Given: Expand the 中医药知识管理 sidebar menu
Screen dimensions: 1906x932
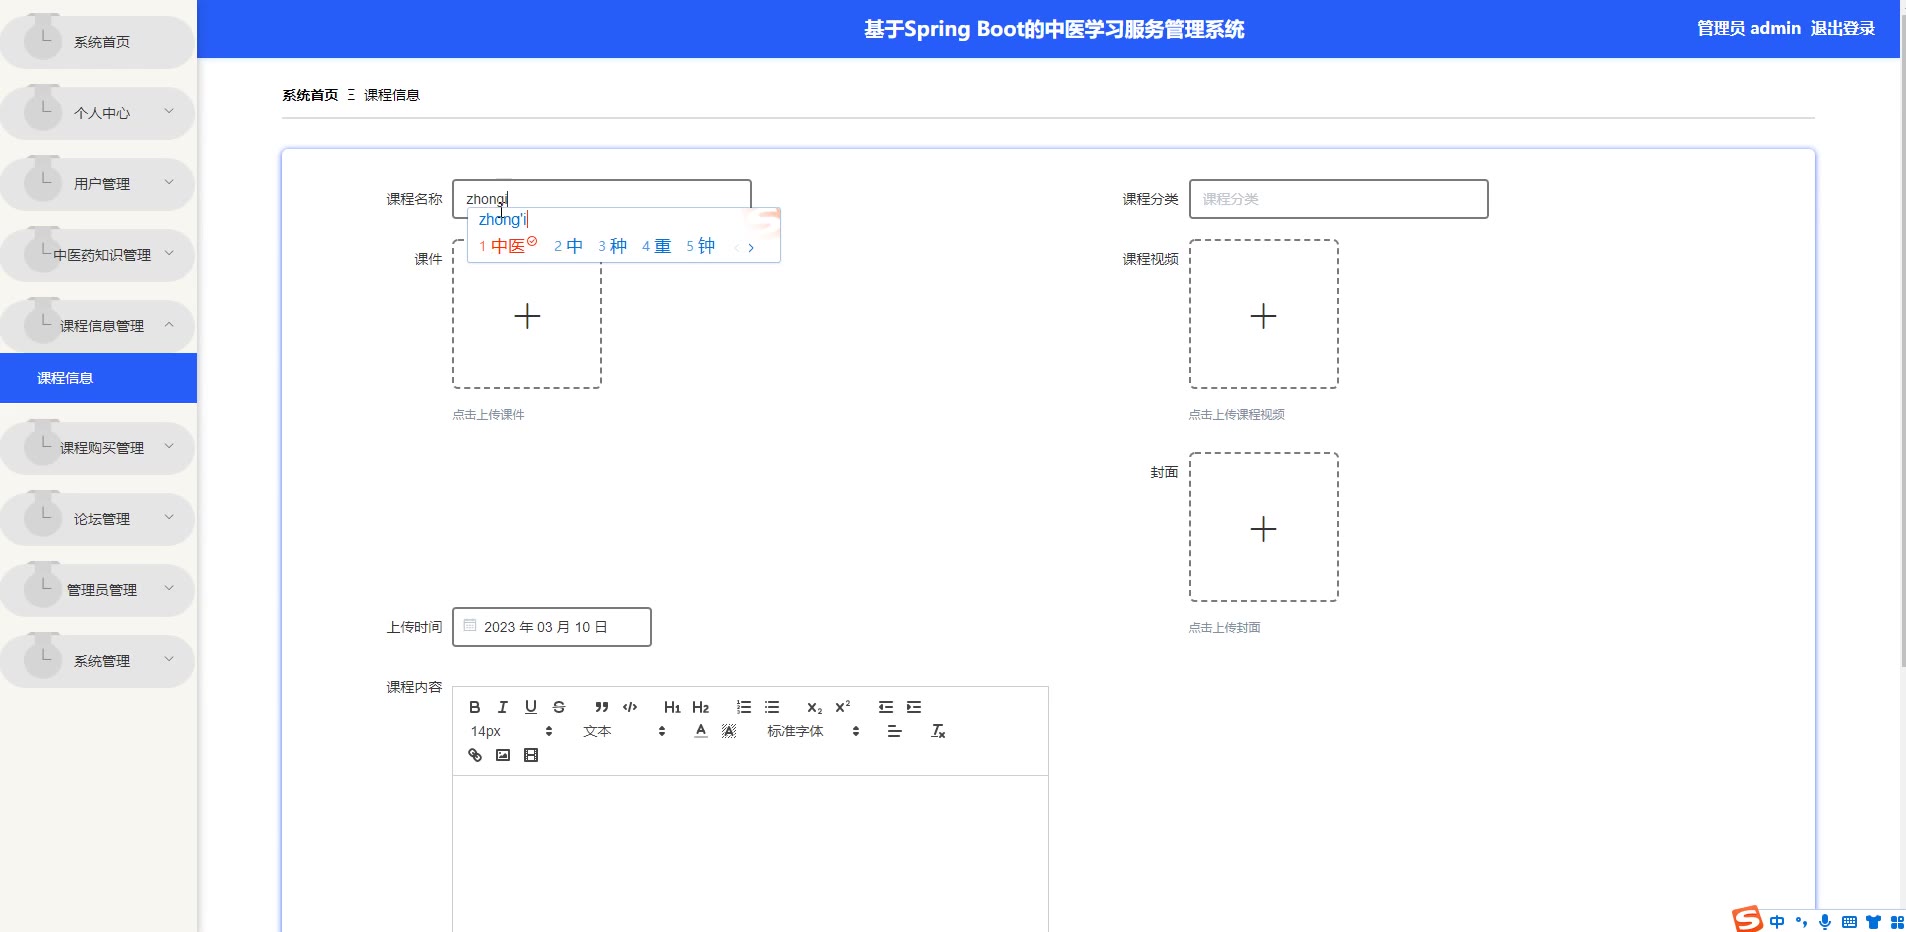Looking at the screenshot, I should point(97,255).
